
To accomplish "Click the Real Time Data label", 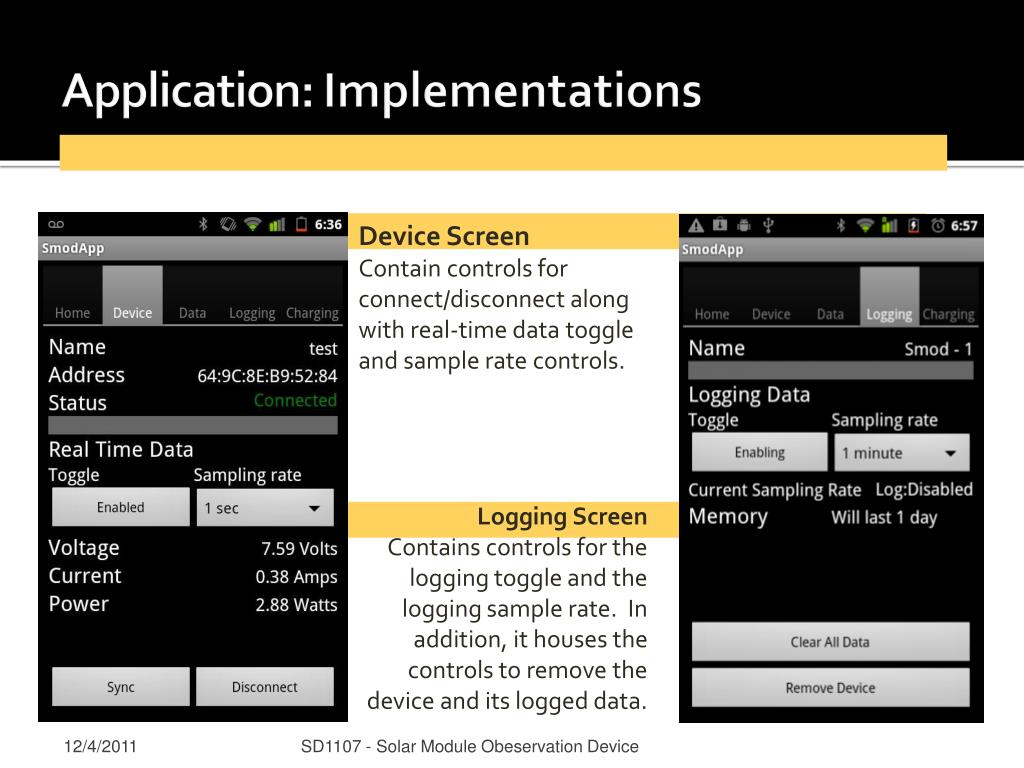I will point(121,450).
